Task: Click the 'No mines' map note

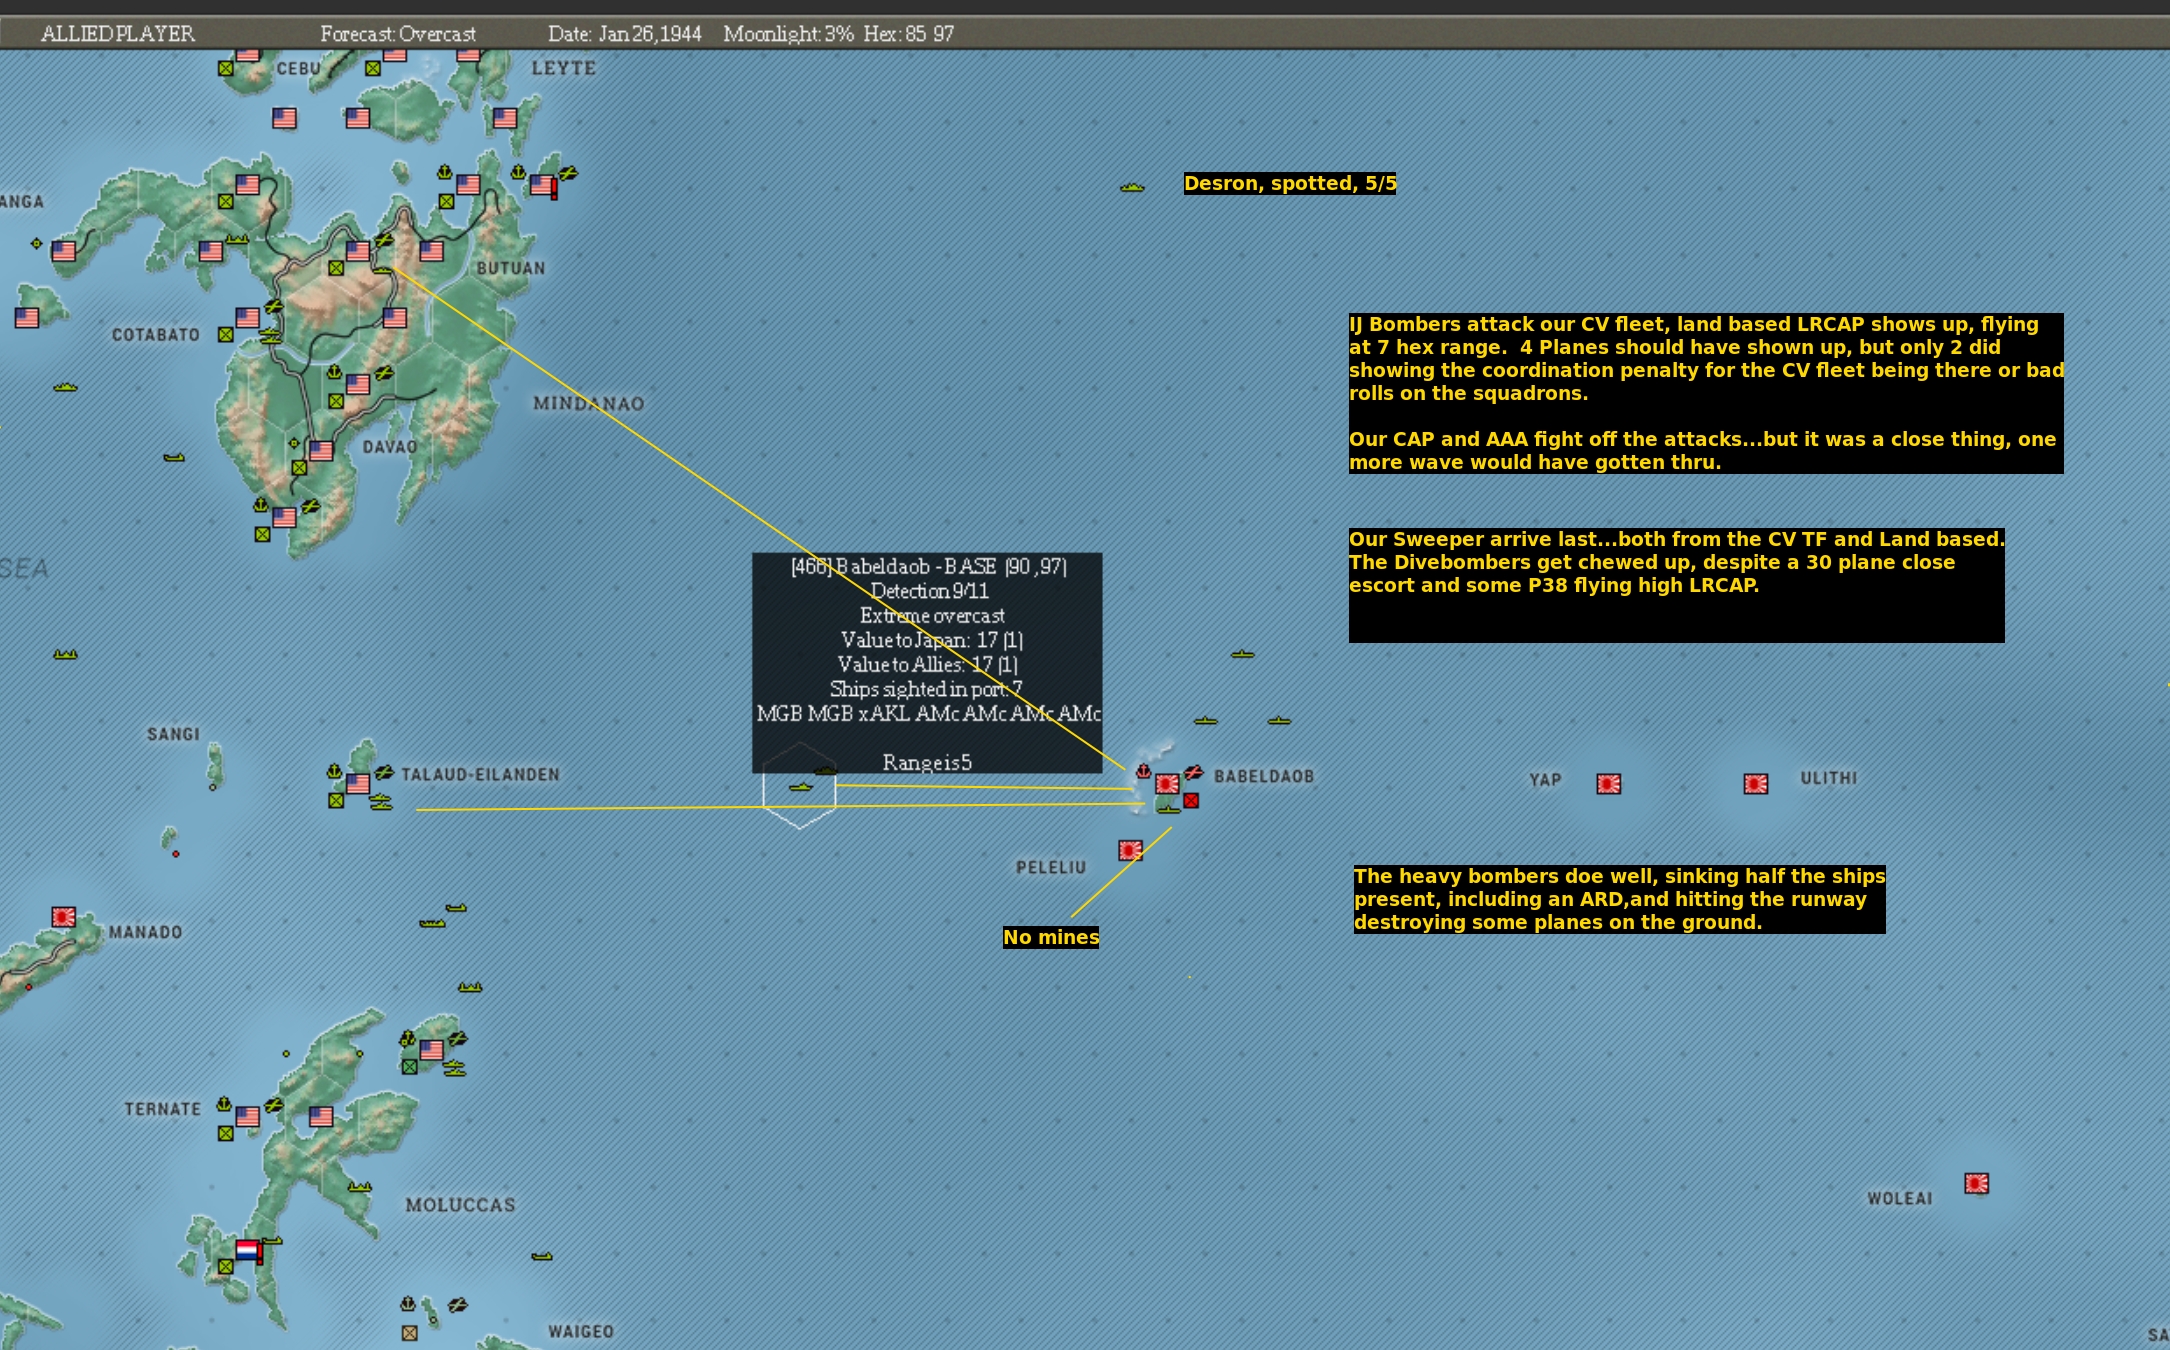Action: click(x=1050, y=937)
